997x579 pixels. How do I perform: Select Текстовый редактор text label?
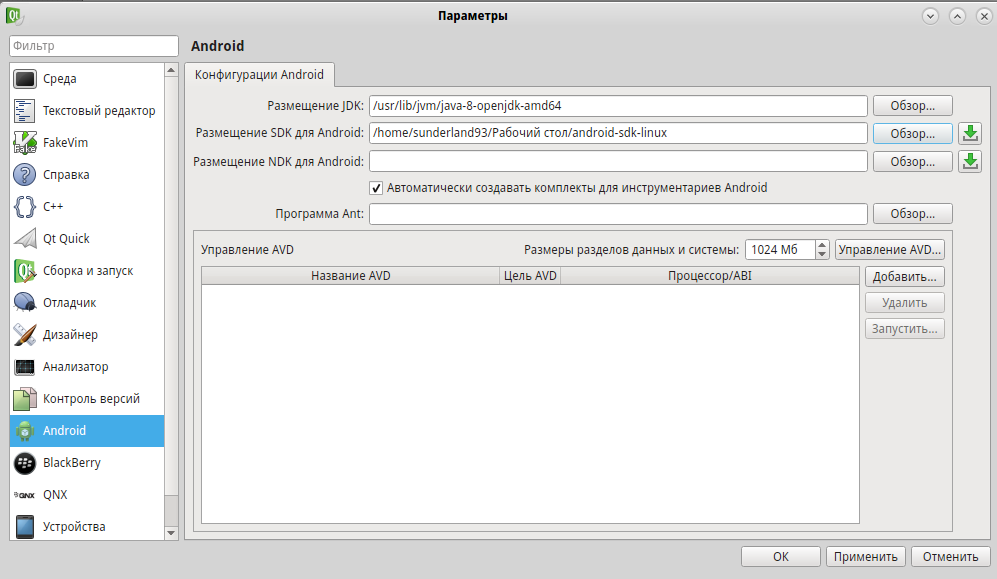[x=99, y=111]
